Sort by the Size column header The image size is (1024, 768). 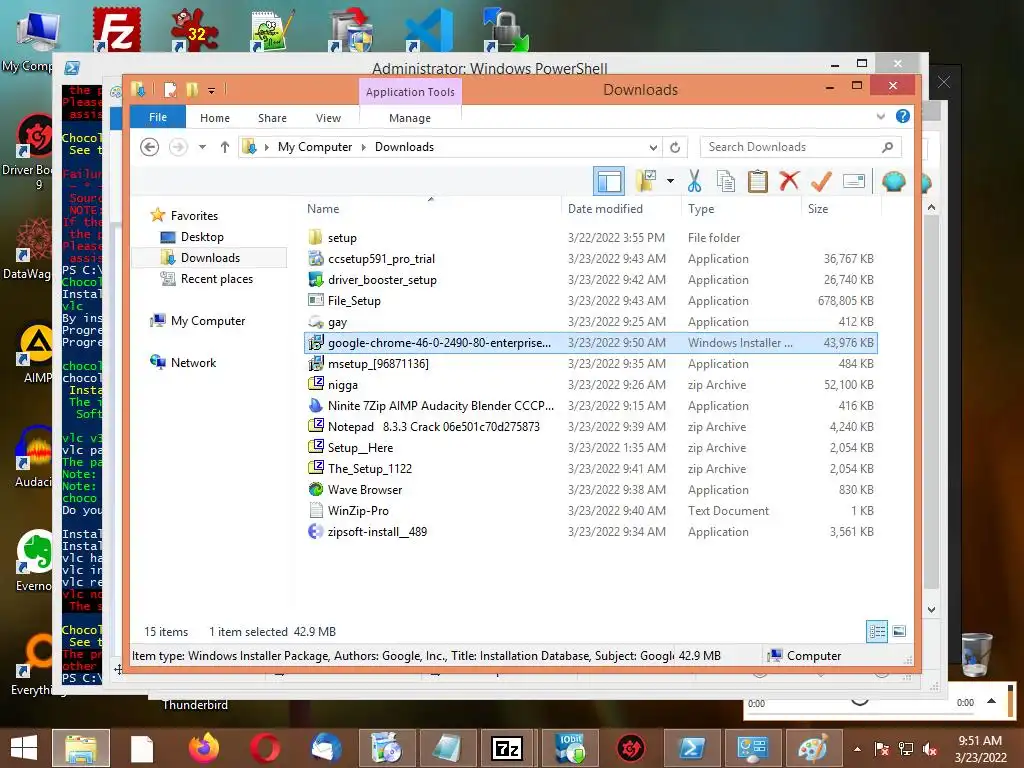[x=818, y=209]
